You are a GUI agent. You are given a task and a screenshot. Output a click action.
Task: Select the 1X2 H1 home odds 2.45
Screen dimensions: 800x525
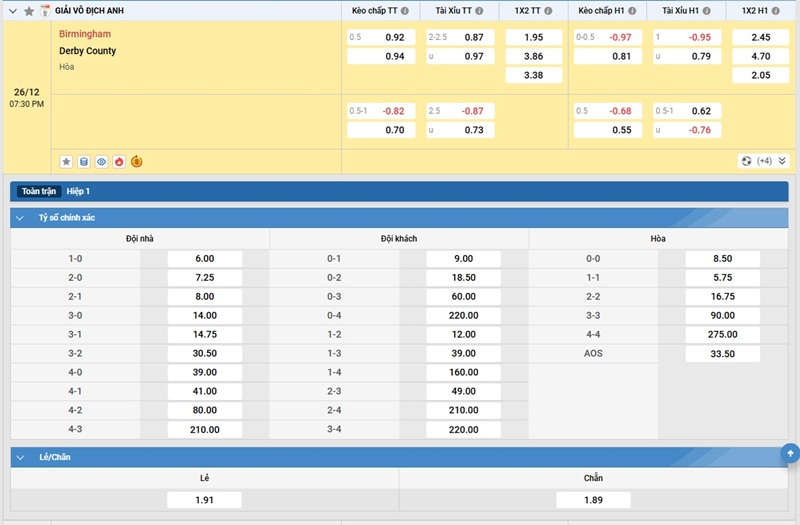tap(761, 37)
